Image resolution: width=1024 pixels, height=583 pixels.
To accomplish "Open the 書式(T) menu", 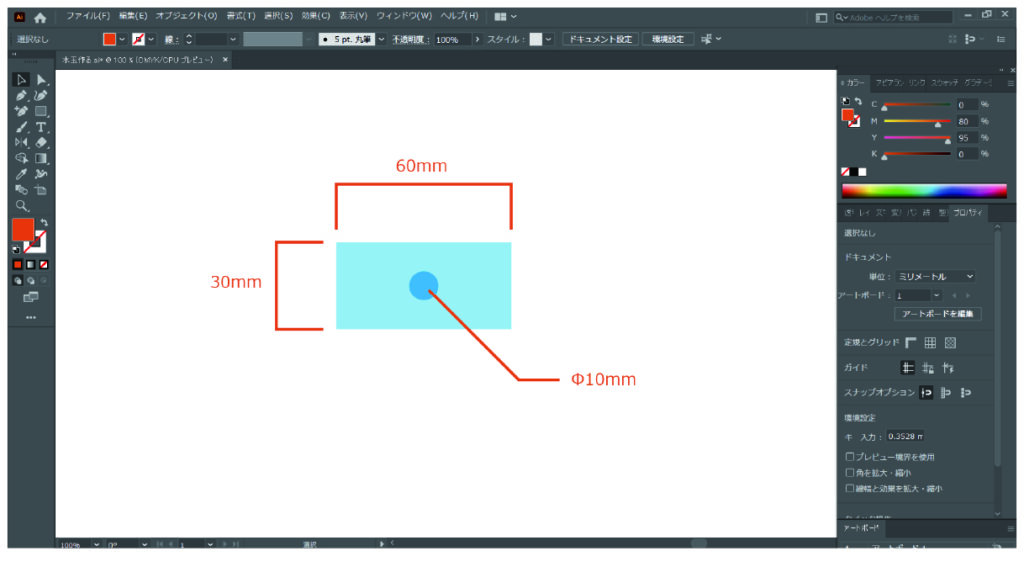I will [240, 16].
